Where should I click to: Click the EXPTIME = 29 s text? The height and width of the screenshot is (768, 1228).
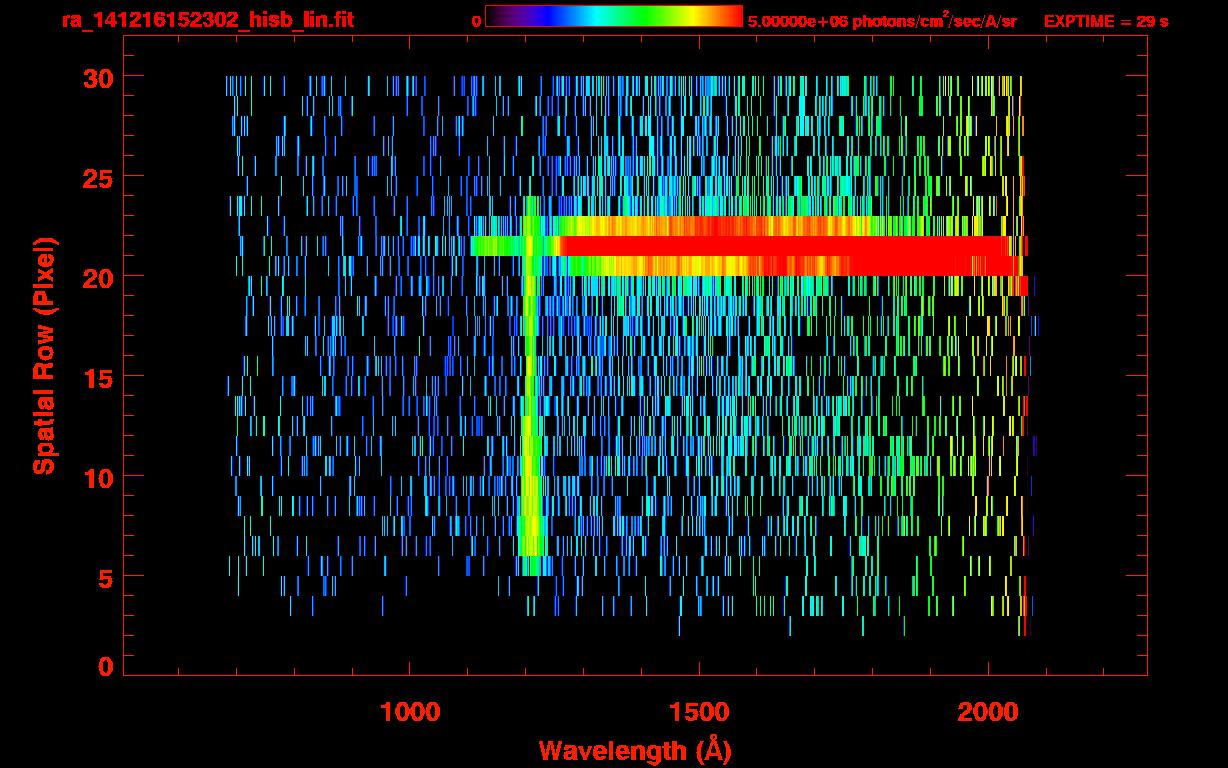[1106, 20]
